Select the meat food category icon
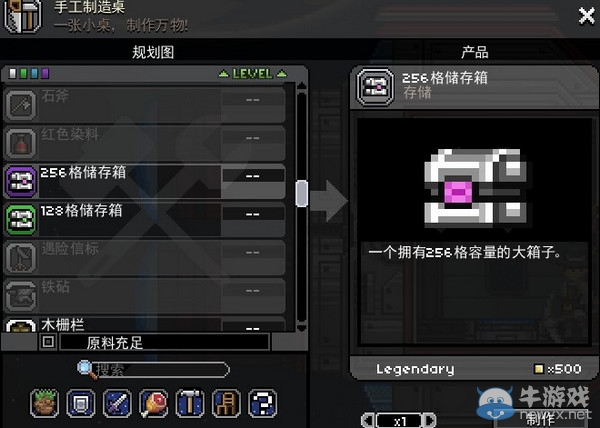This screenshot has height=428, width=600. [153, 403]
